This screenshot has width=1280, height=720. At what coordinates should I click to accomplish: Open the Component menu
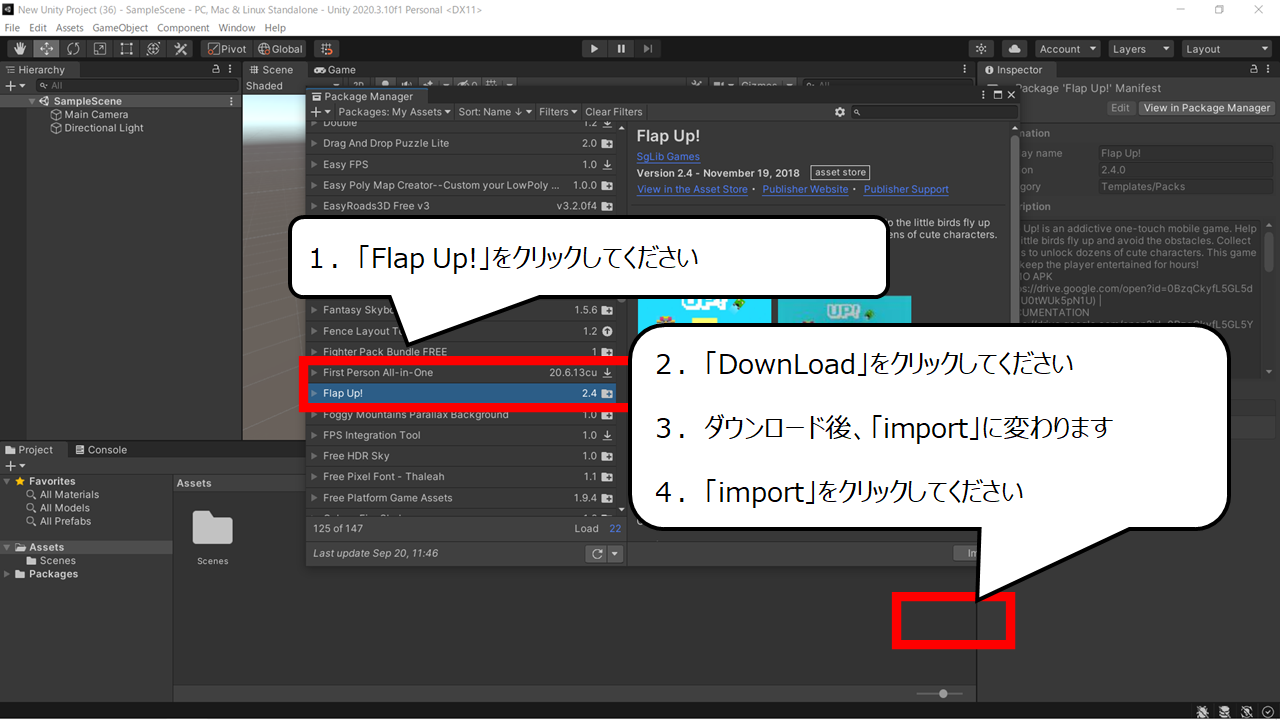[183, 28]
